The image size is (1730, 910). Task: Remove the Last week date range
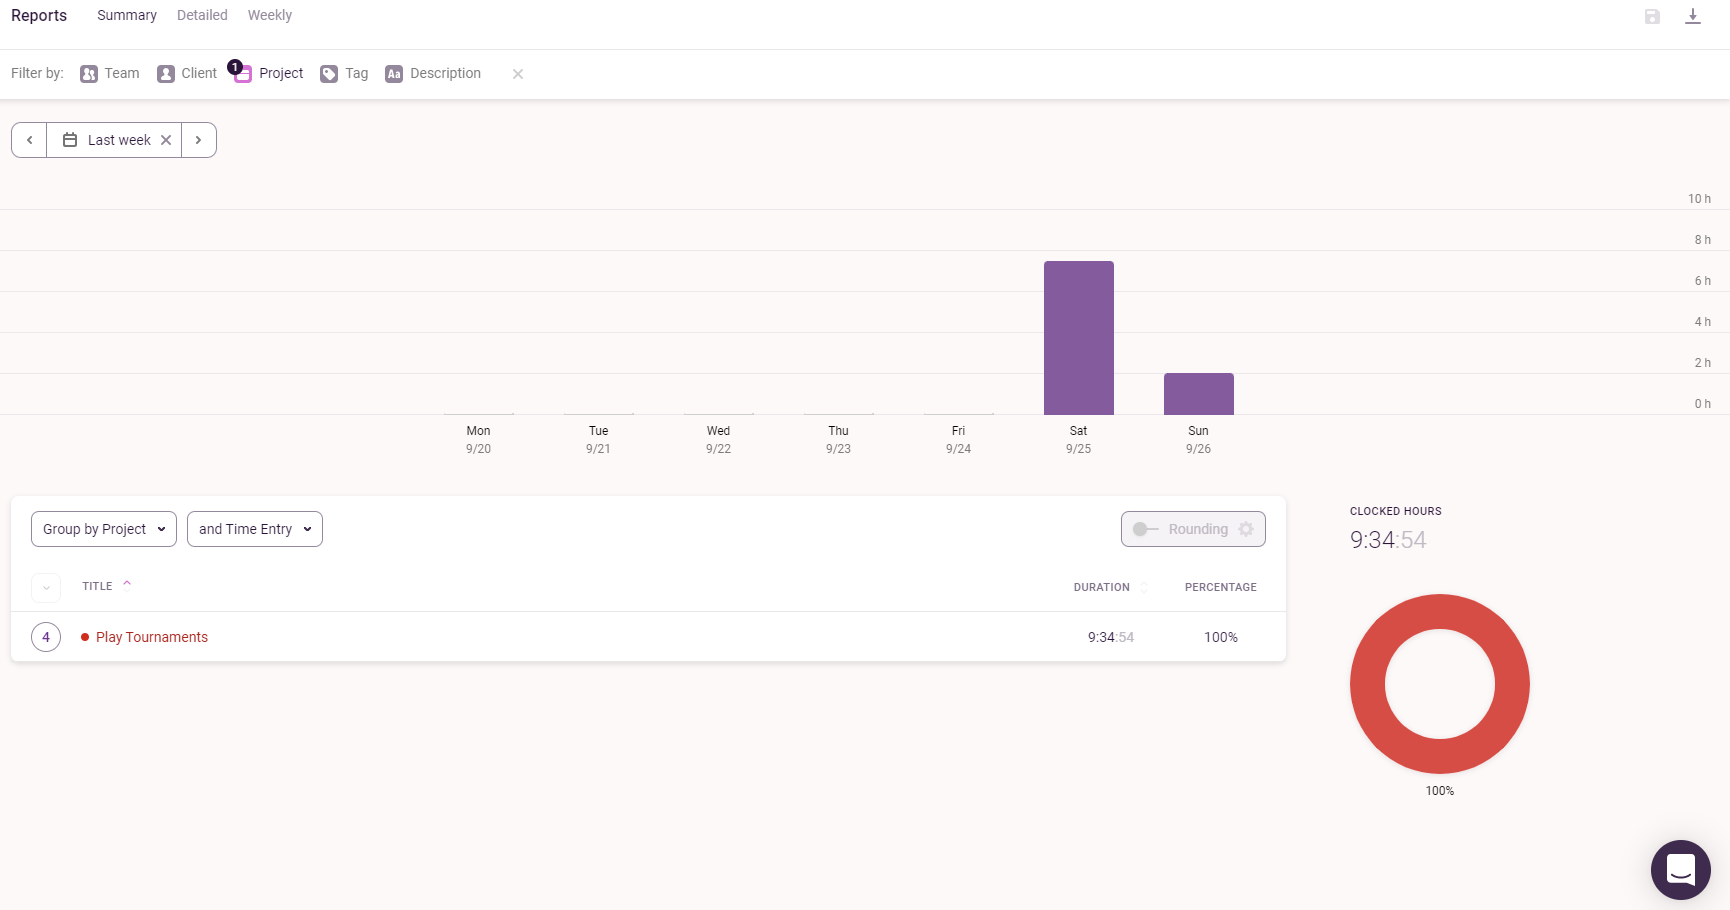click(x=166, y=140)
